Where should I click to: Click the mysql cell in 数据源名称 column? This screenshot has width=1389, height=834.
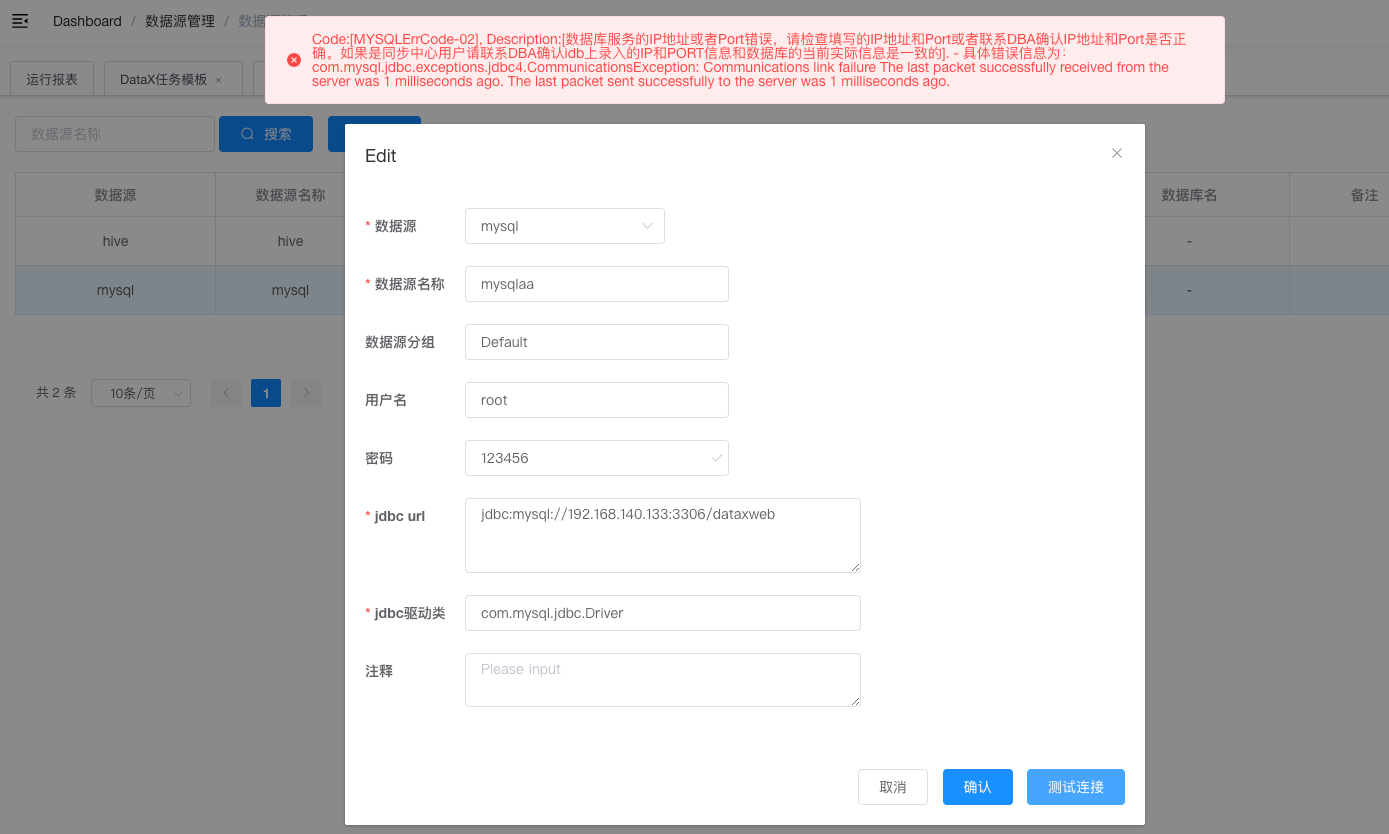click(290, 290)
